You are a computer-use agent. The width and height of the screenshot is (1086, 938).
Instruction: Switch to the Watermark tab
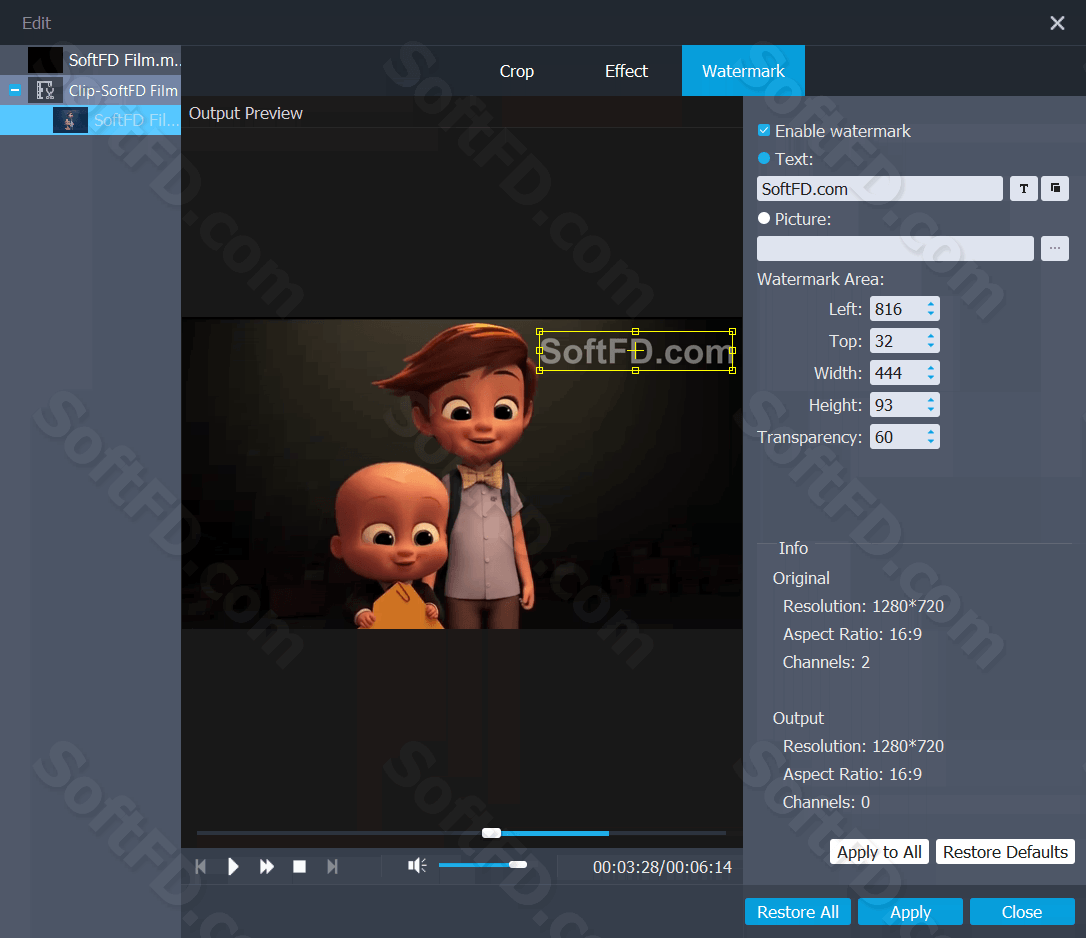click(743, 71)
